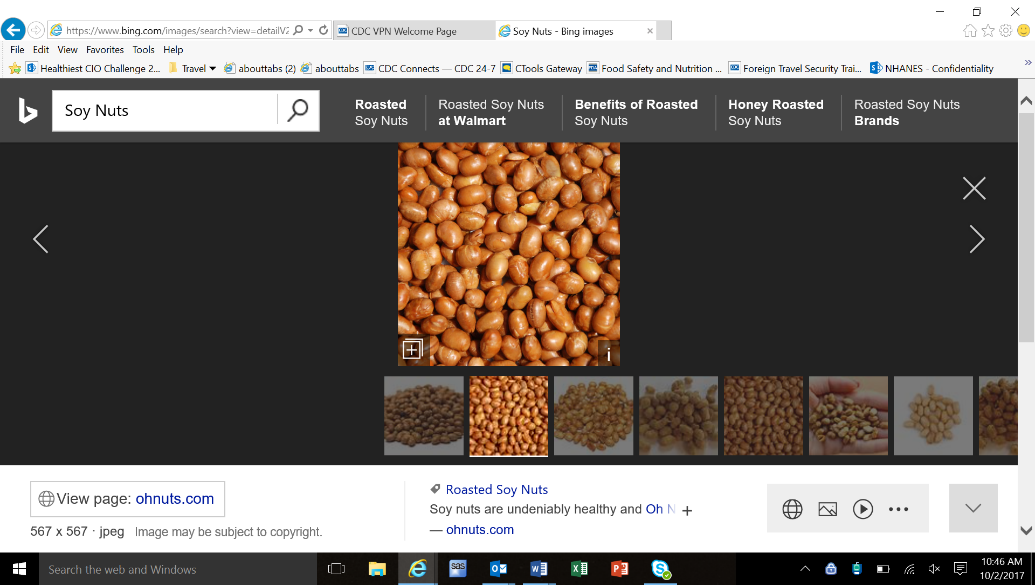Open NHANES - Confidentiality favorite
The image size is (1035, 585).
(931, 68)
